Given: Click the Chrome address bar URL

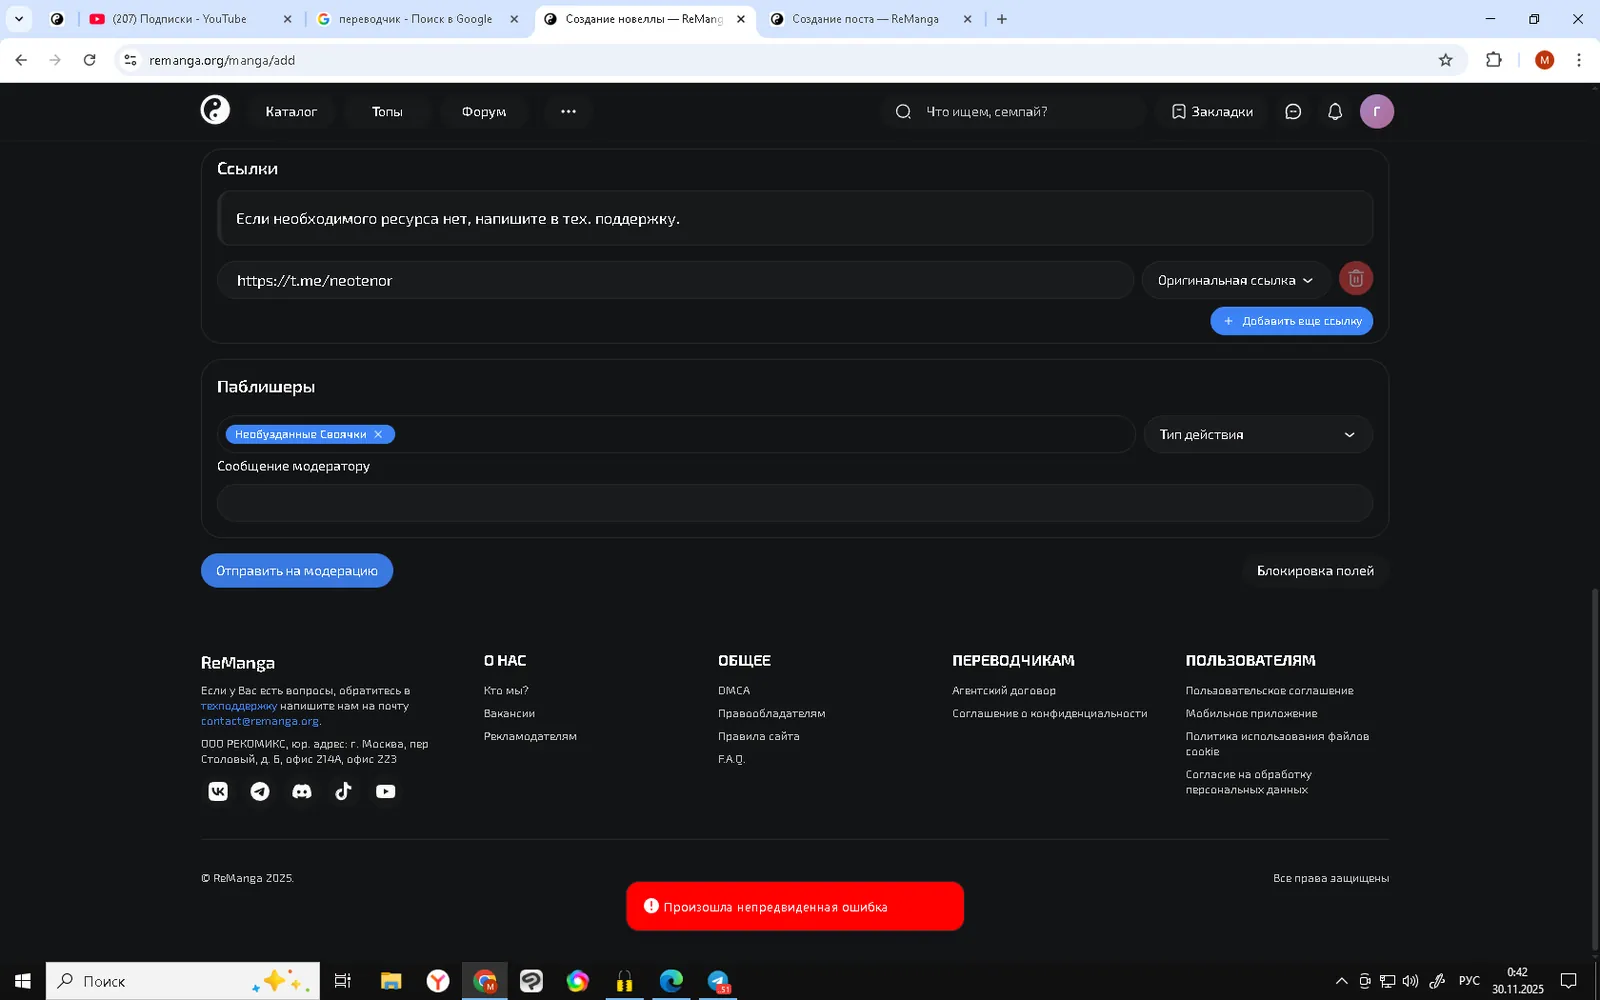Looking at the screenshot, I should pos(222,60).
